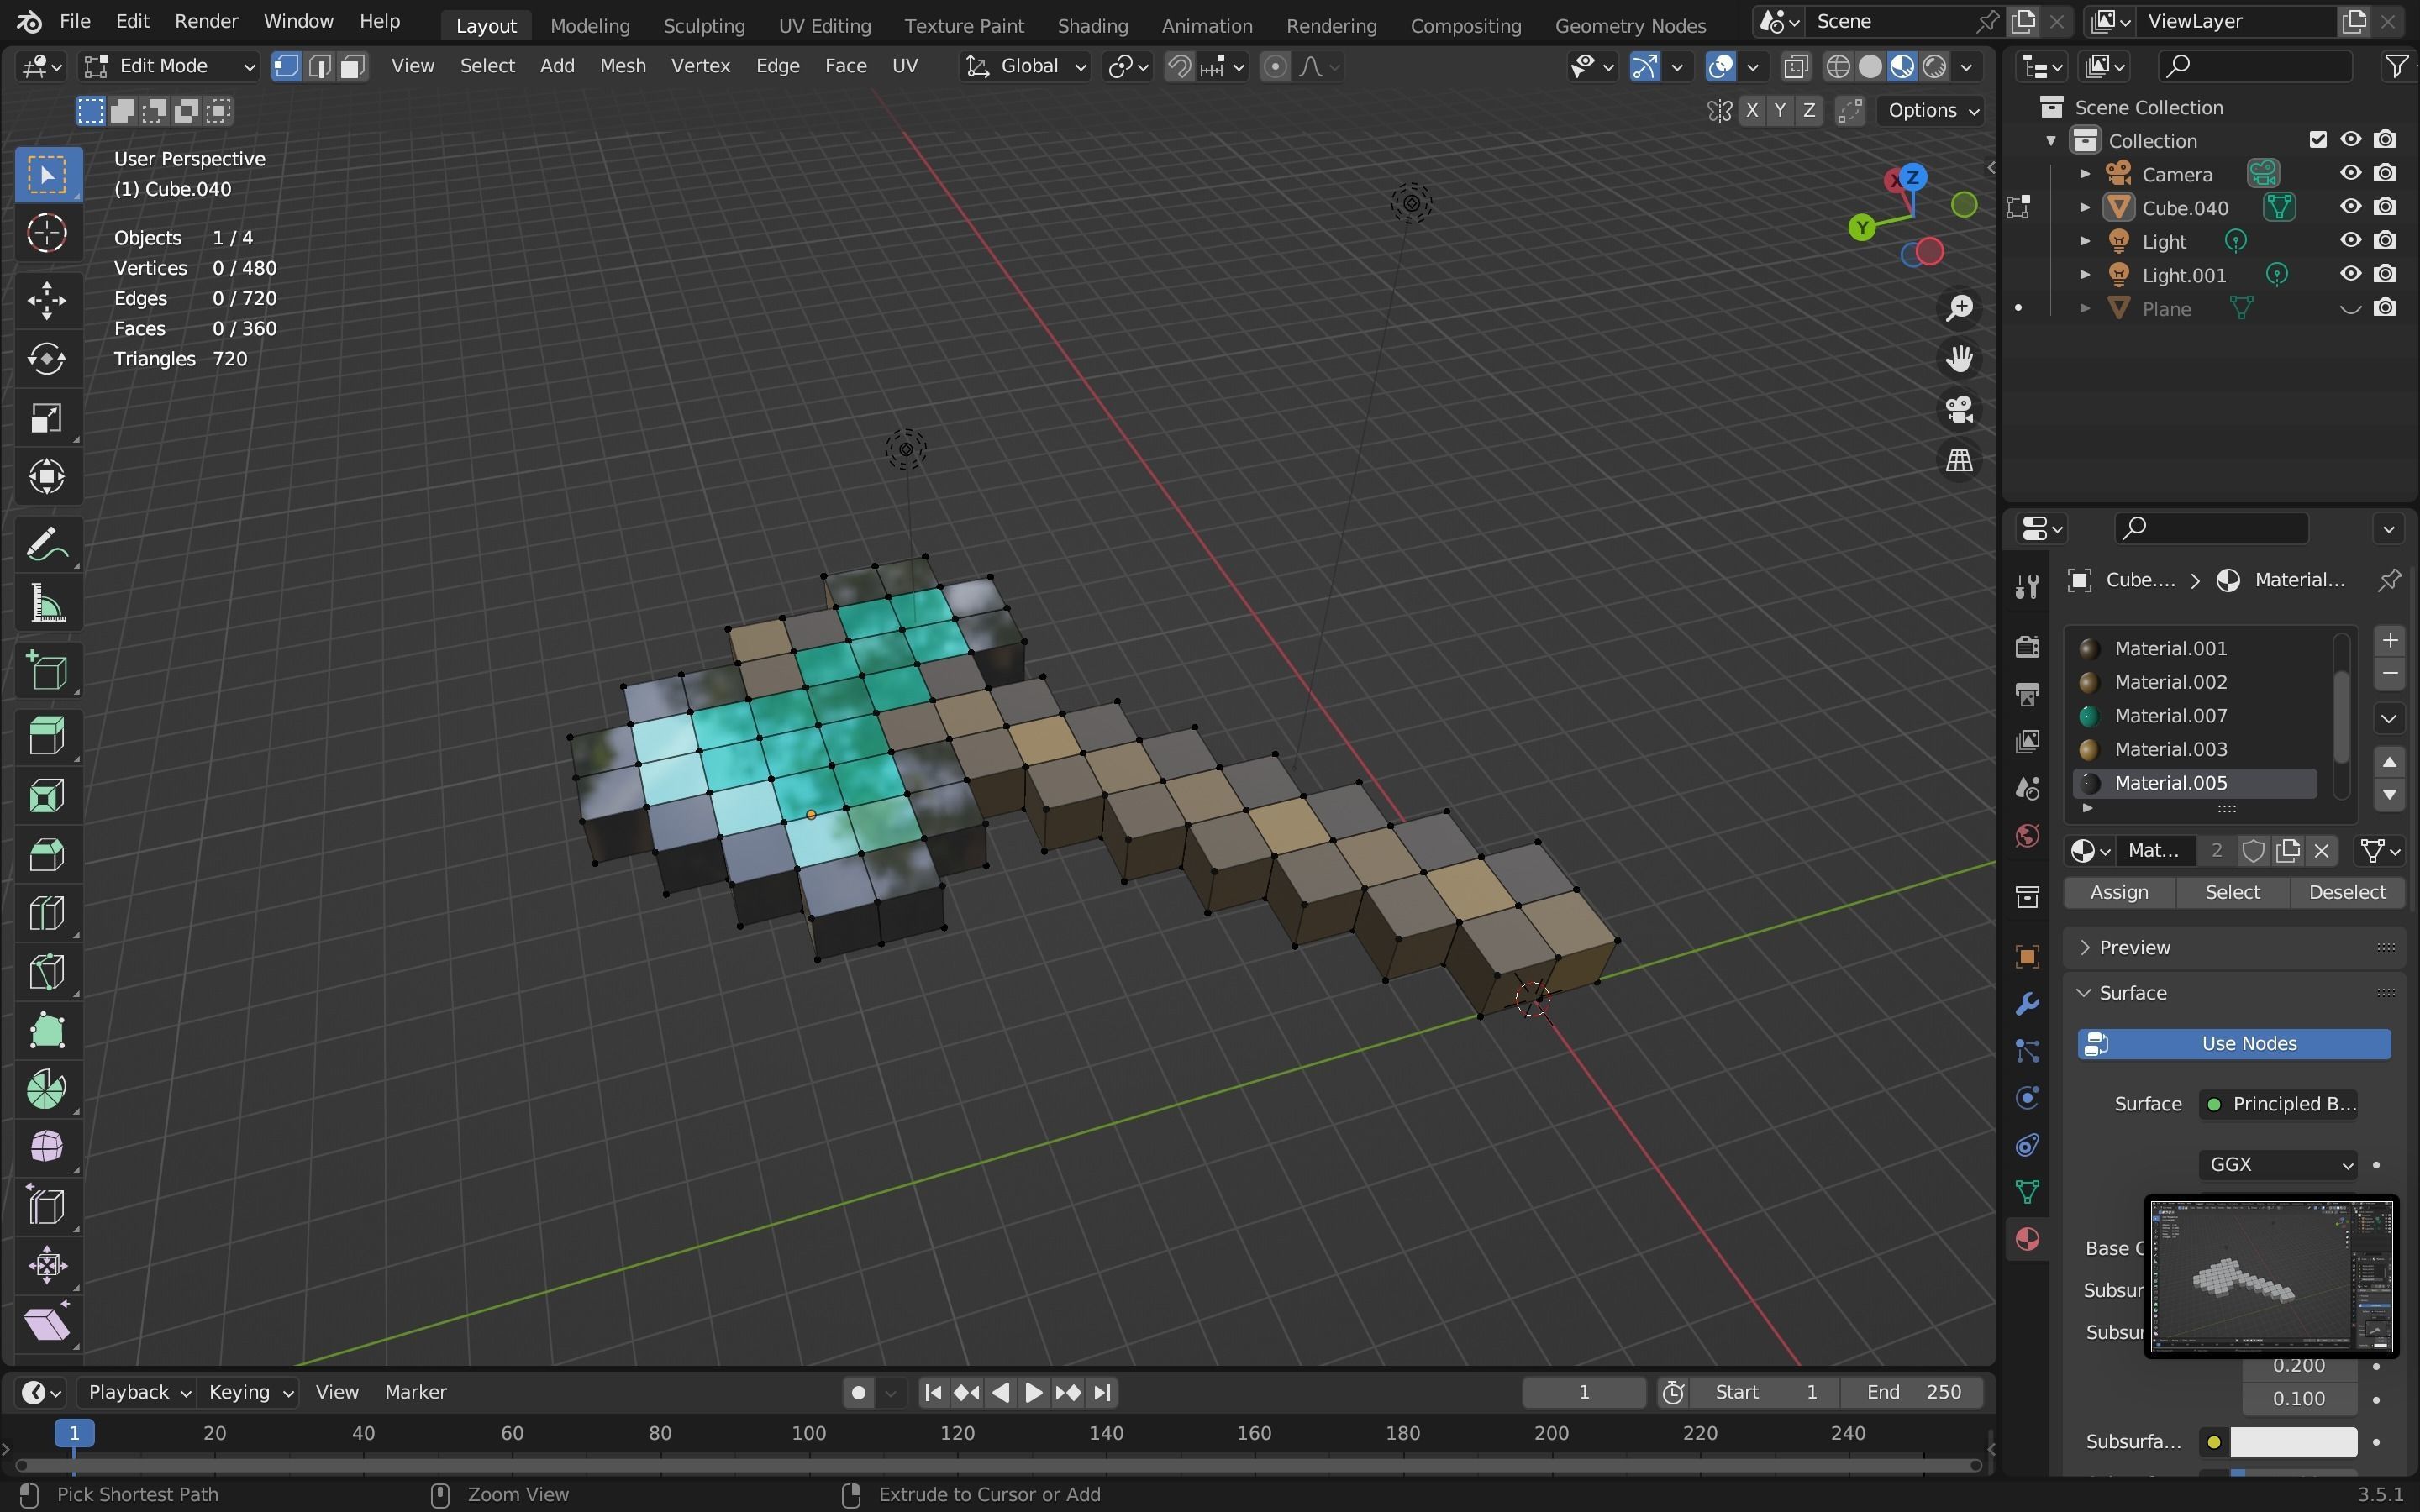2420x1512 pixels.
Task: Open Playback dropdown menu
Action: click(137, 1392)
